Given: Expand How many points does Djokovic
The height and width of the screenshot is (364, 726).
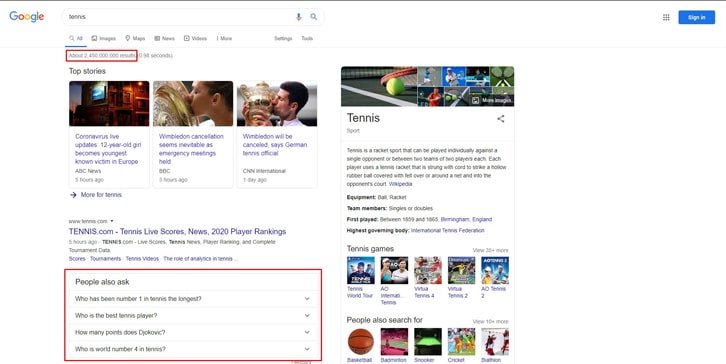Looking at the screenshot, I should click(193, 332).
